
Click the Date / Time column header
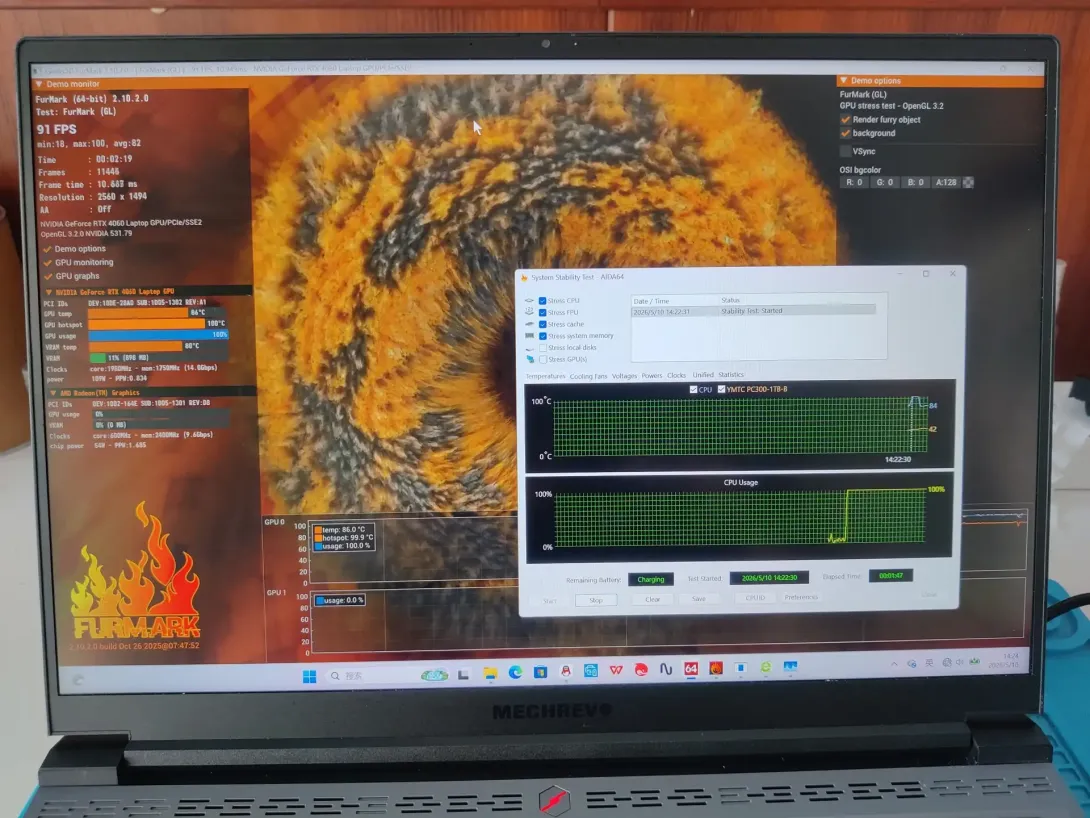point(674,301)
